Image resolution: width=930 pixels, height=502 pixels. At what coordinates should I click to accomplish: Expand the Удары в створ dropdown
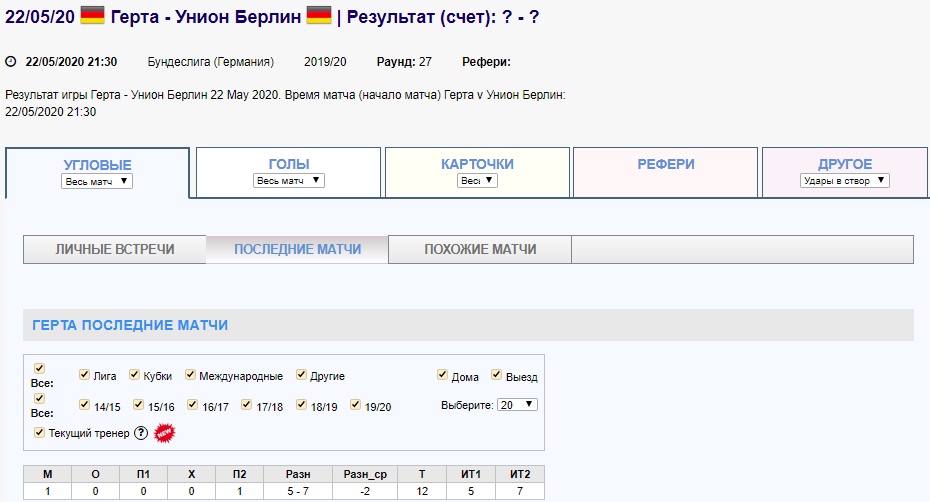[x=845, y=181]
